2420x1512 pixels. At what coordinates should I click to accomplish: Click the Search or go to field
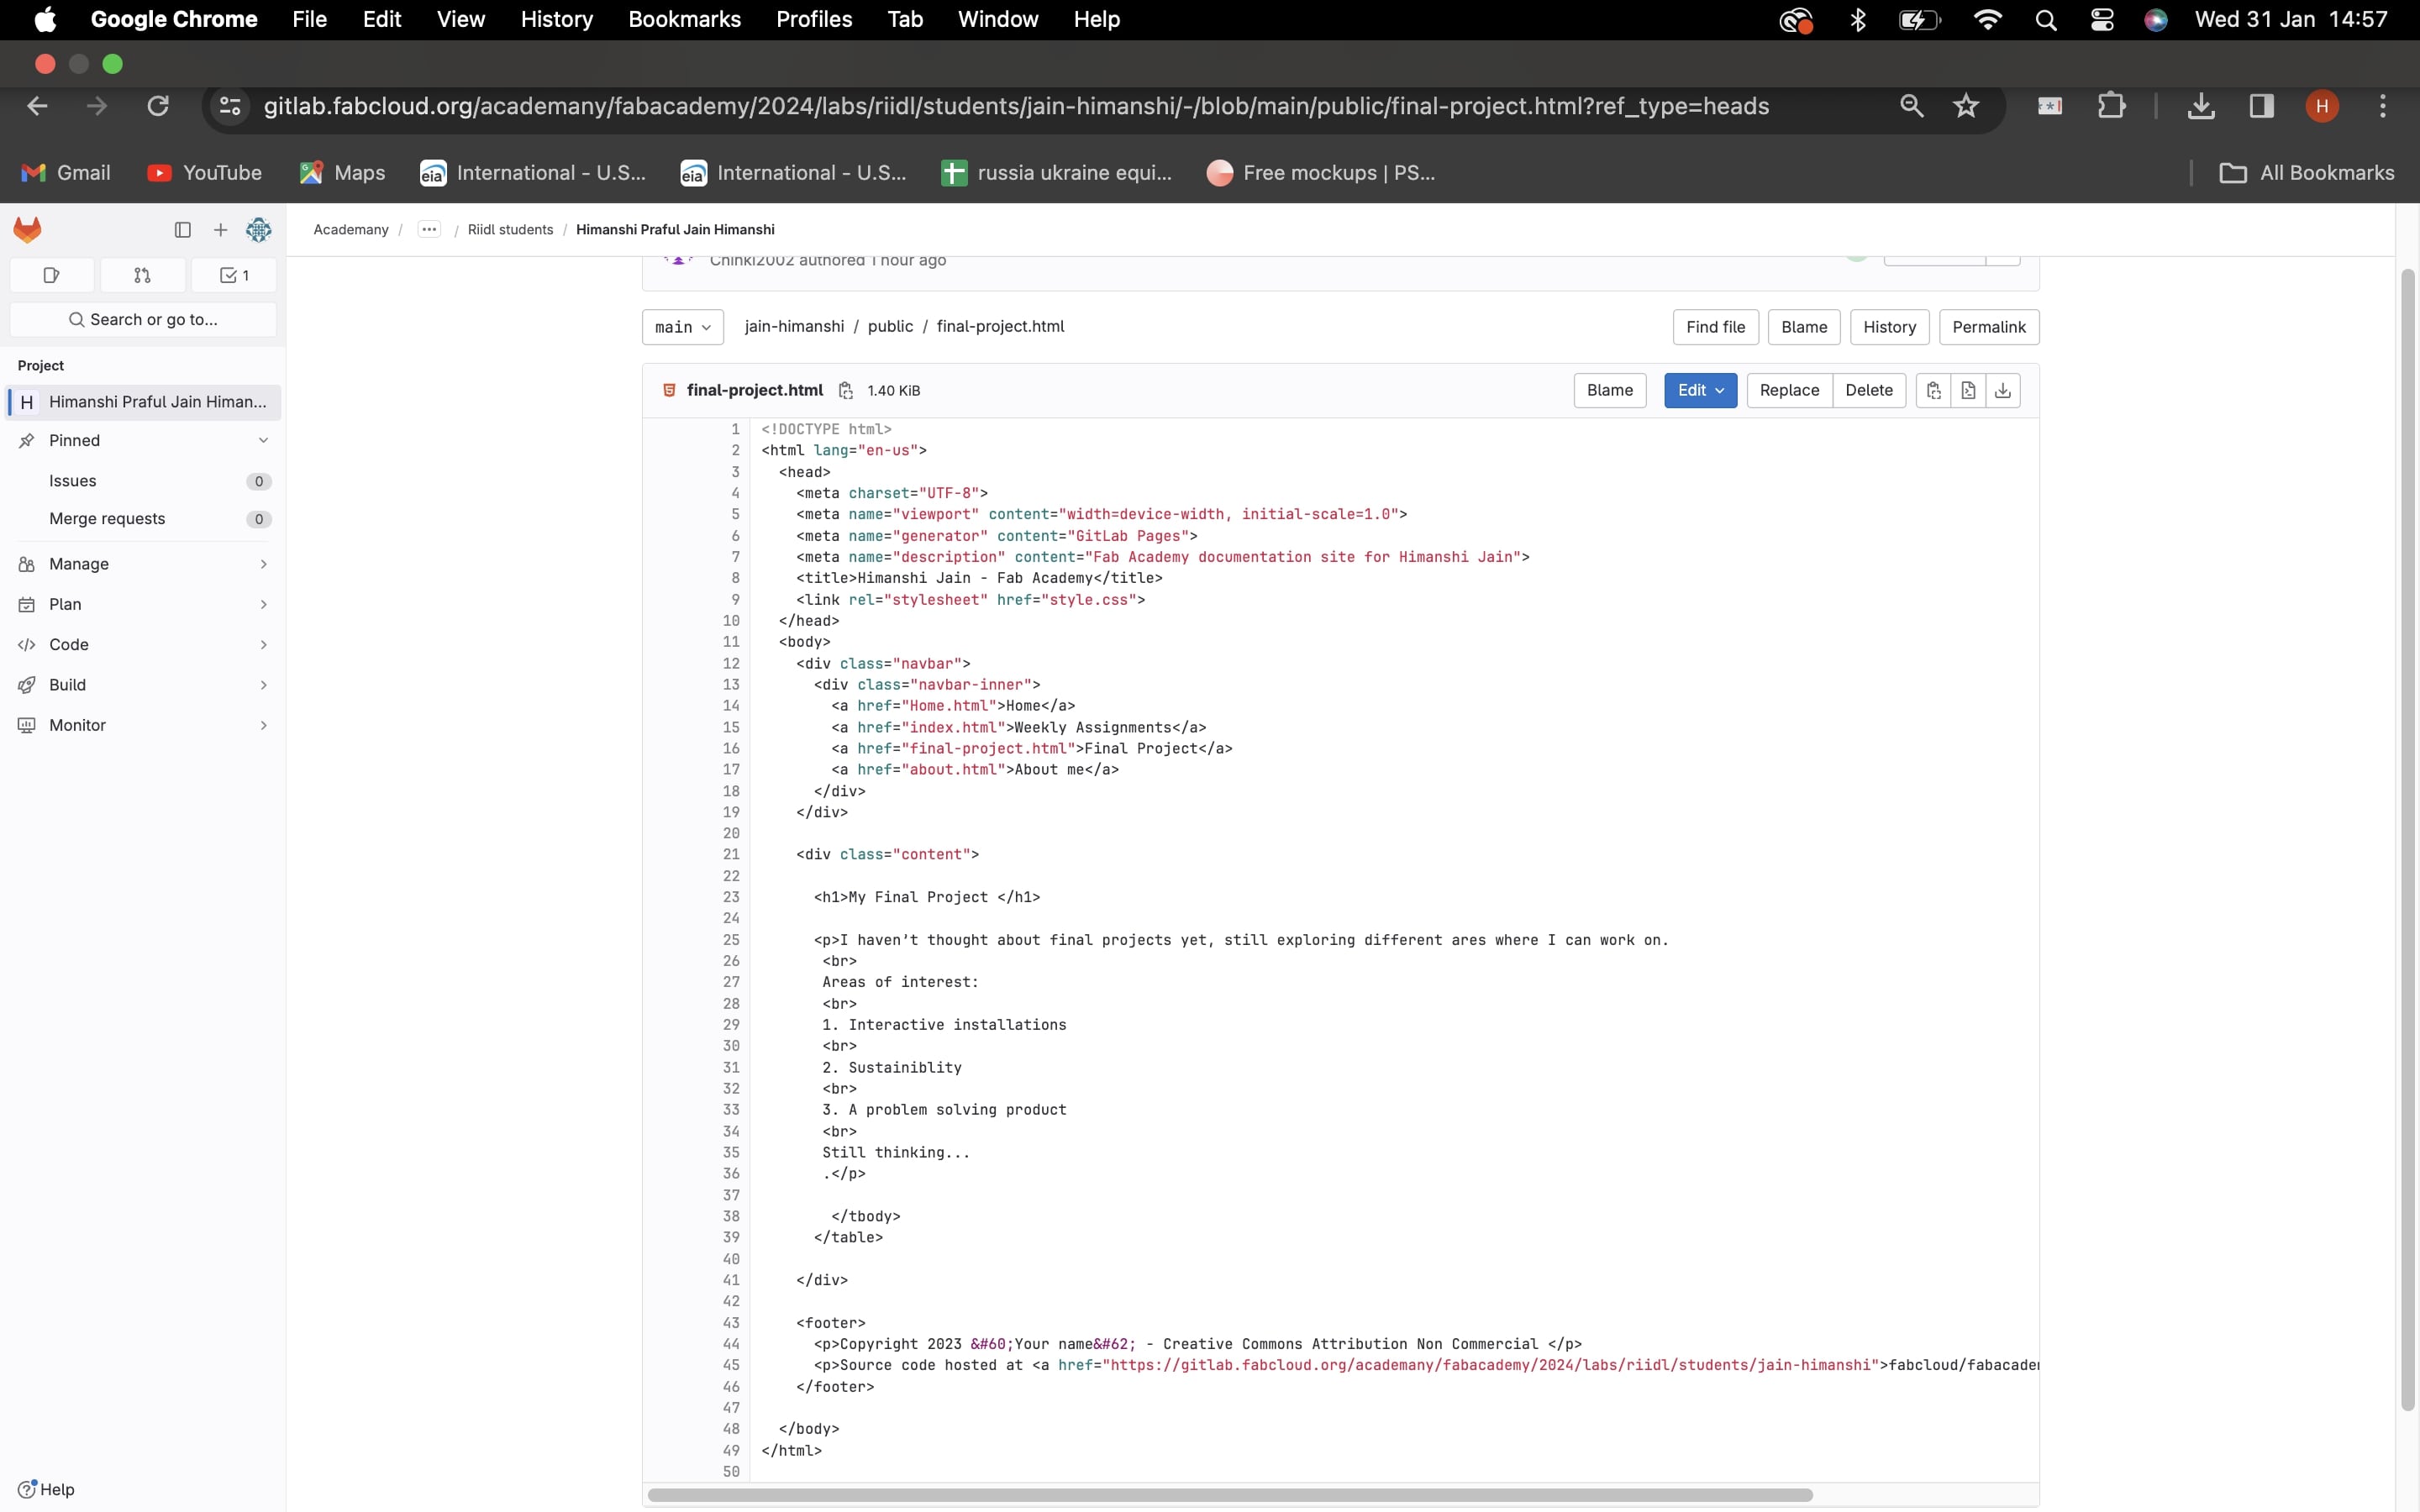143,320
